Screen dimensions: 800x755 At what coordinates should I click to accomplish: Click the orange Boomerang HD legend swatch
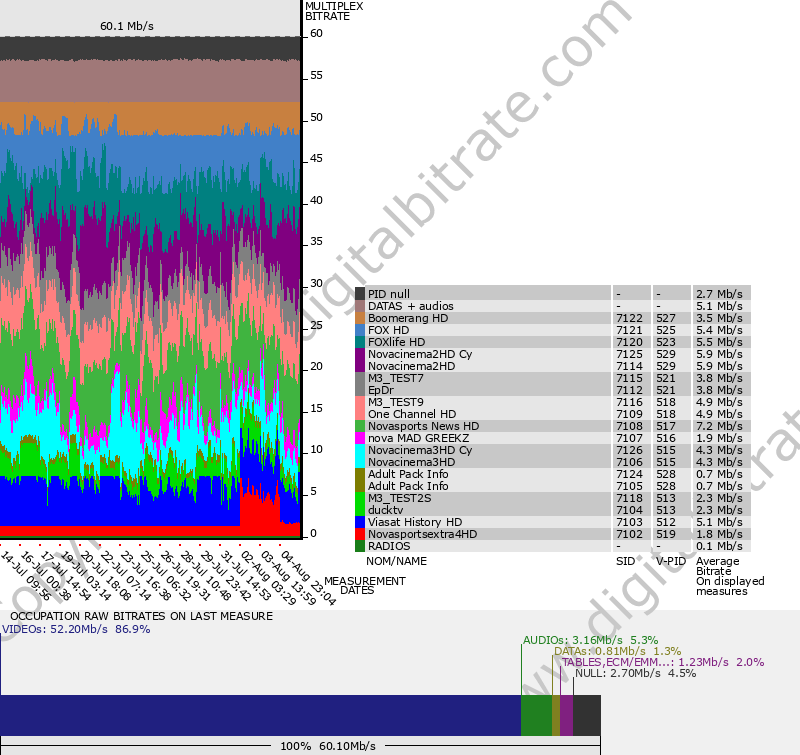(x=360, y=318)
